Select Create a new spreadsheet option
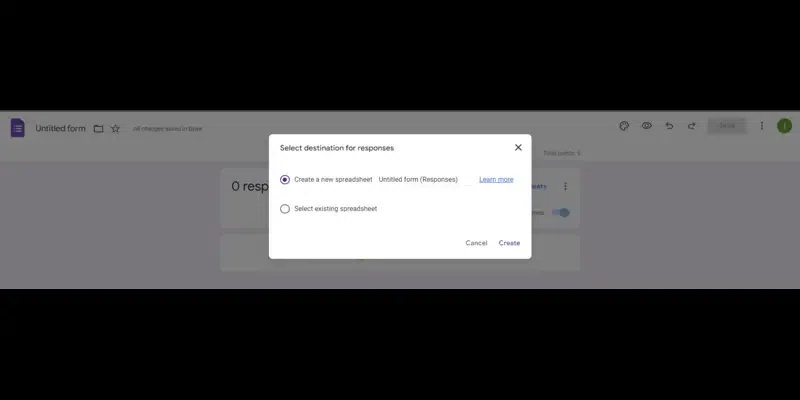Image resolution: width=800 pixels, height=400 pixels. pos(285,180)
